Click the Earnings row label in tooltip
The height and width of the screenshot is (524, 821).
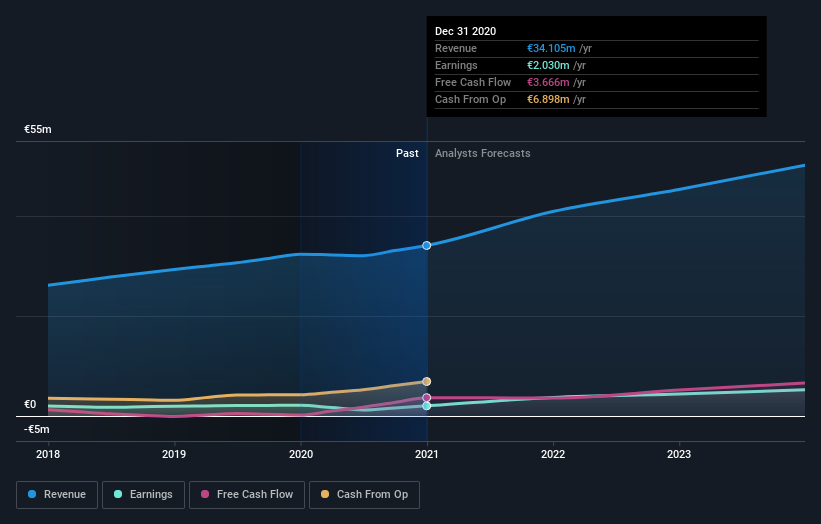[x=456, y=65]
